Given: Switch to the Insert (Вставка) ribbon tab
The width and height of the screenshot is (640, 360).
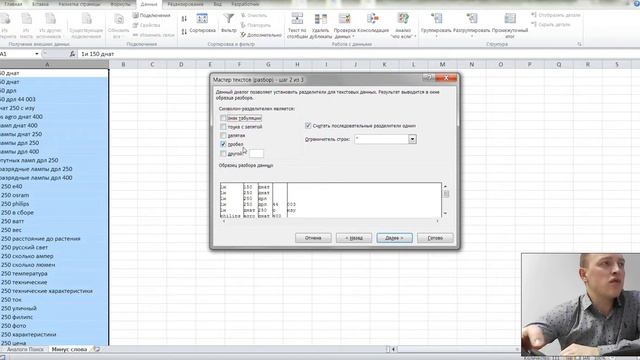Looking at the screenshot, I should [40, 4].
